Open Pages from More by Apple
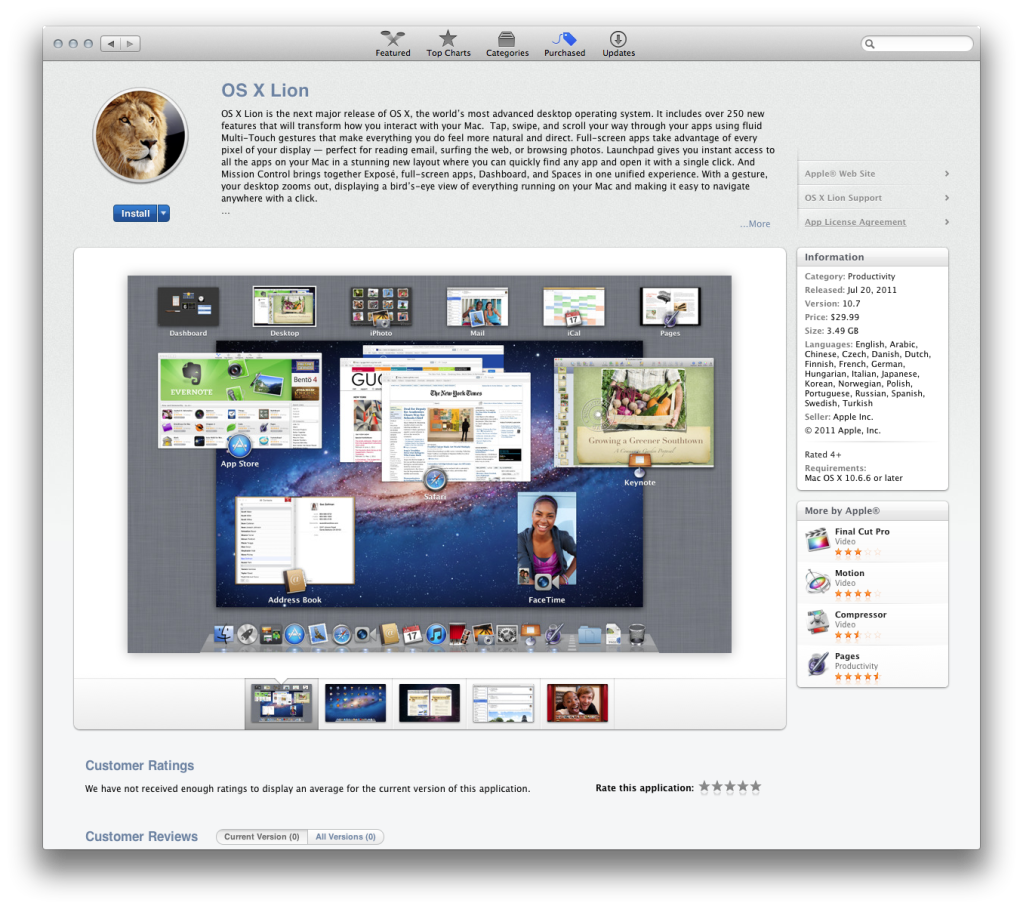This screenshot has width=1023, height=909. coord(872,666)
